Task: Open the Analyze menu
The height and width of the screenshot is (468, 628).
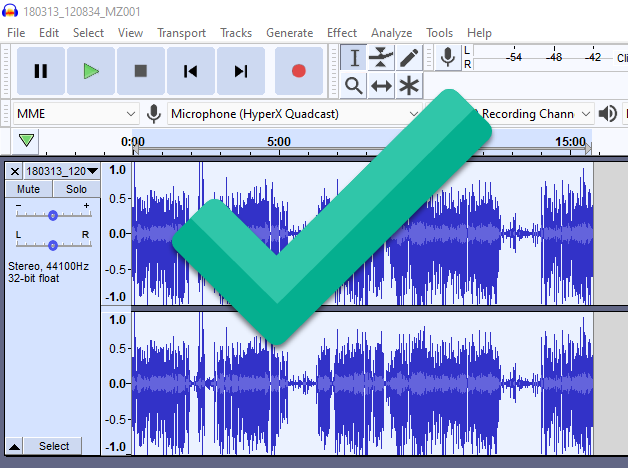Action: click(x=391, y=33)
